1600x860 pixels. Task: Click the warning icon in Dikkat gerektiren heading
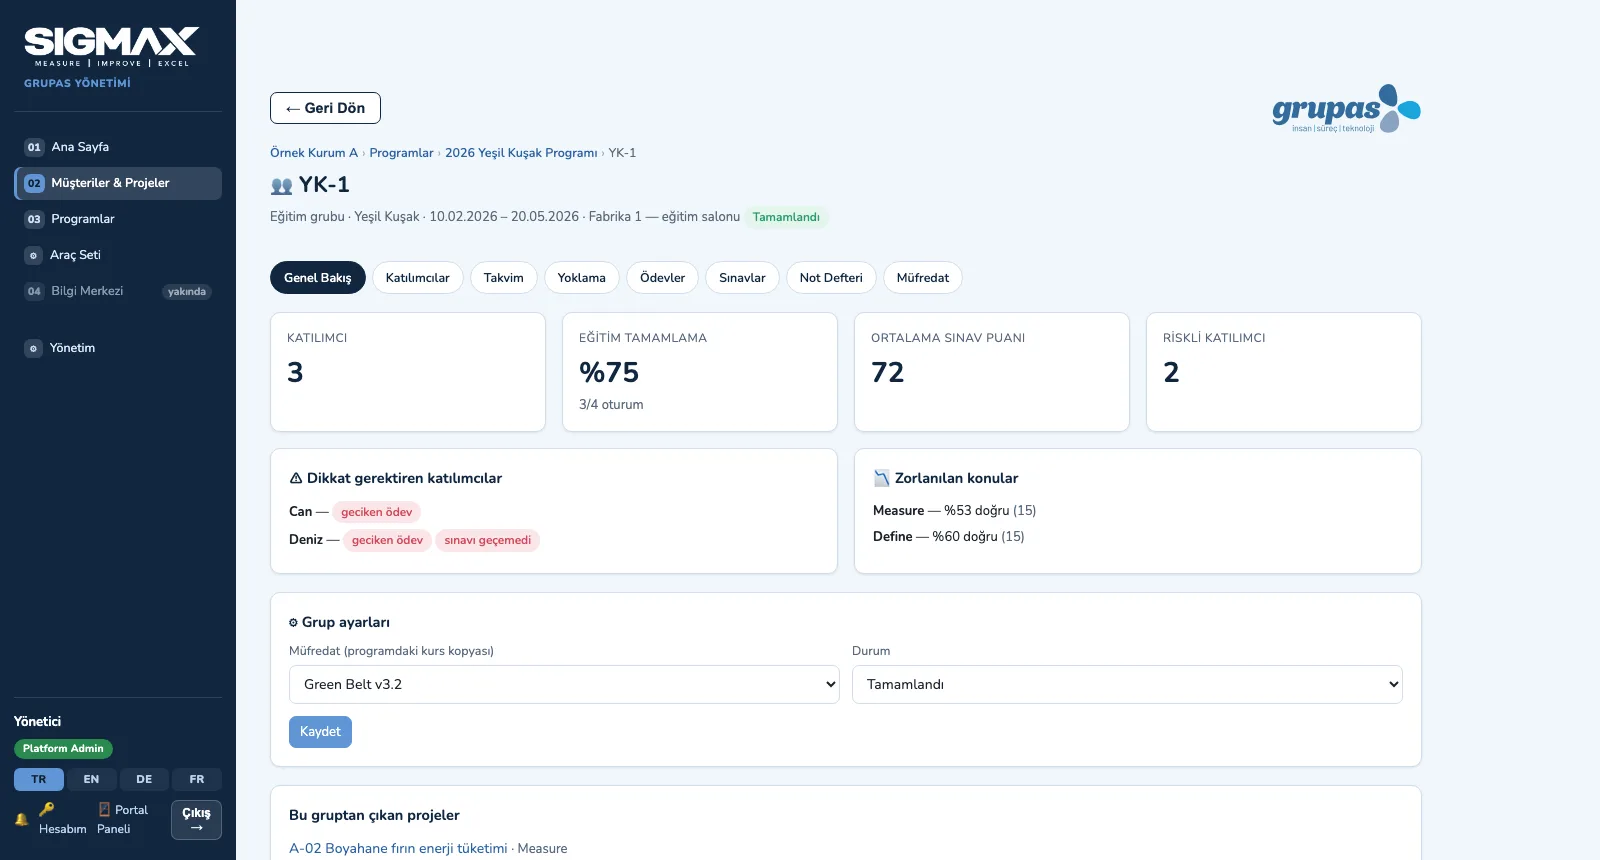click(x=296, y=478)
